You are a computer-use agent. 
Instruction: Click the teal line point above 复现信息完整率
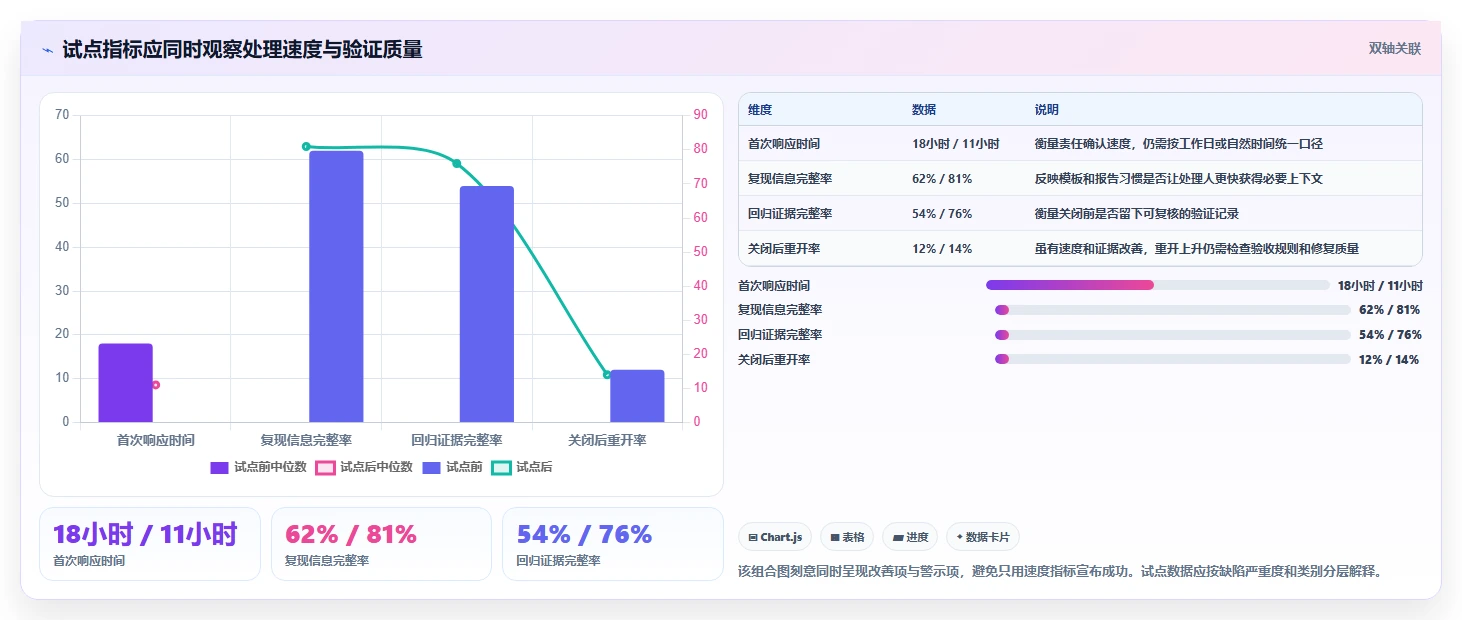point(306,147)
